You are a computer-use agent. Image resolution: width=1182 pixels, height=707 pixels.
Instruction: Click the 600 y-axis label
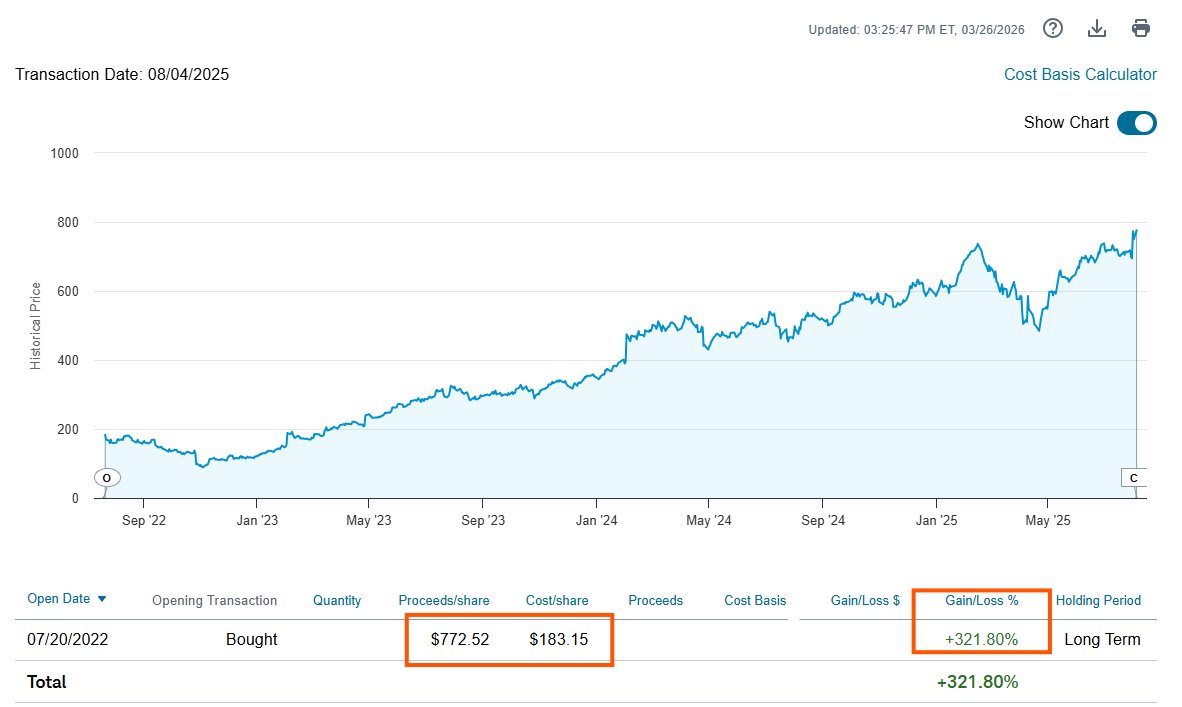(68, 291)
